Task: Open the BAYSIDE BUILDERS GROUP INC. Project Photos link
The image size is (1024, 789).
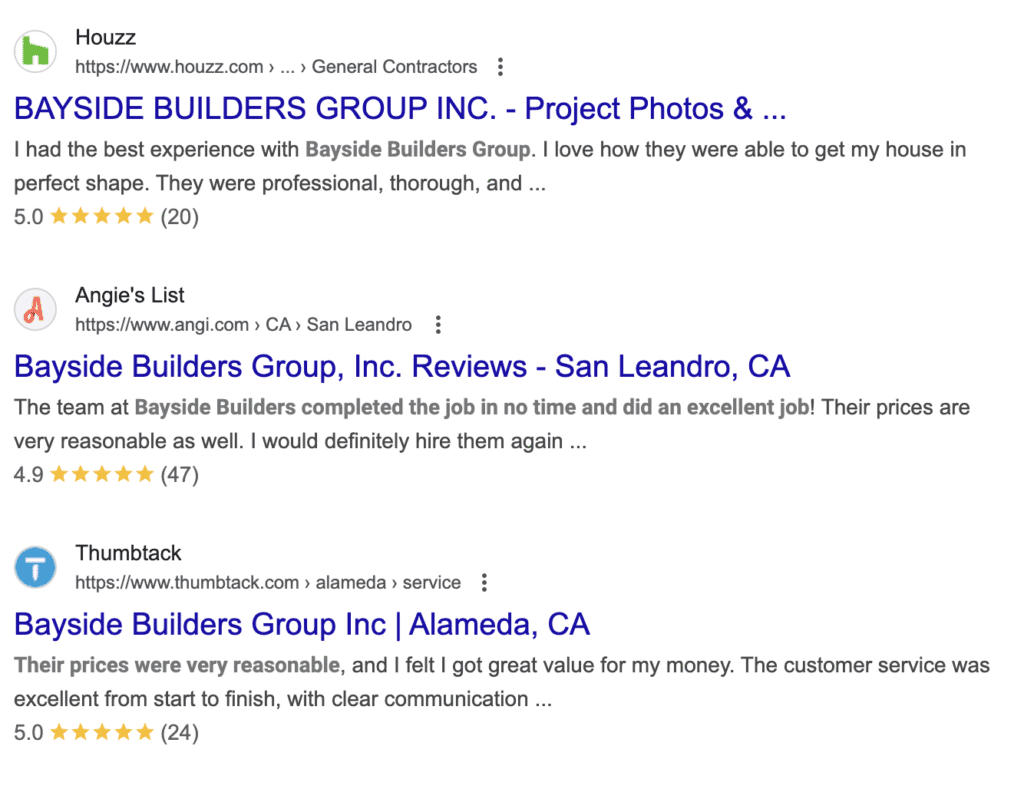Action: tap(400, 108)
